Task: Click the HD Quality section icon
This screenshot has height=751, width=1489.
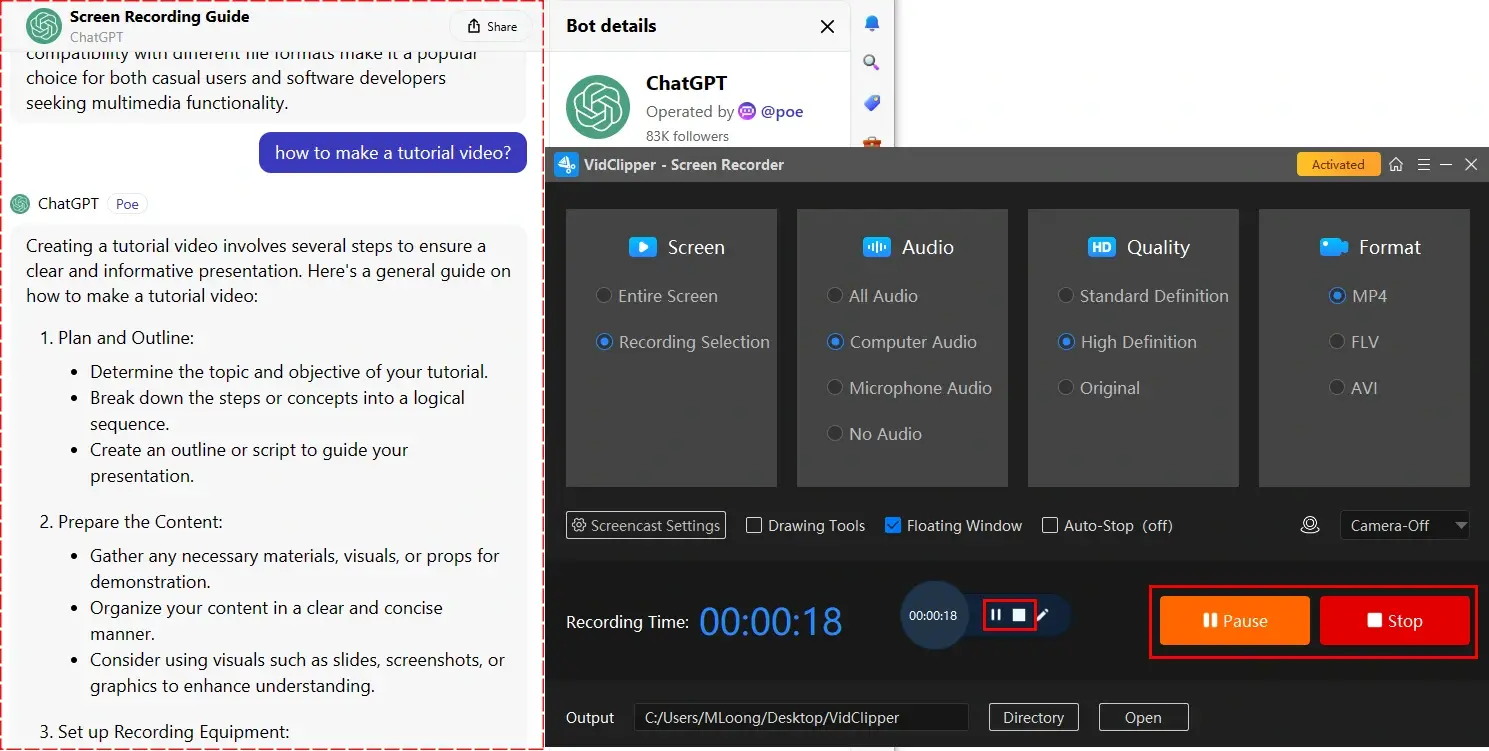Action: (1101, 247)
